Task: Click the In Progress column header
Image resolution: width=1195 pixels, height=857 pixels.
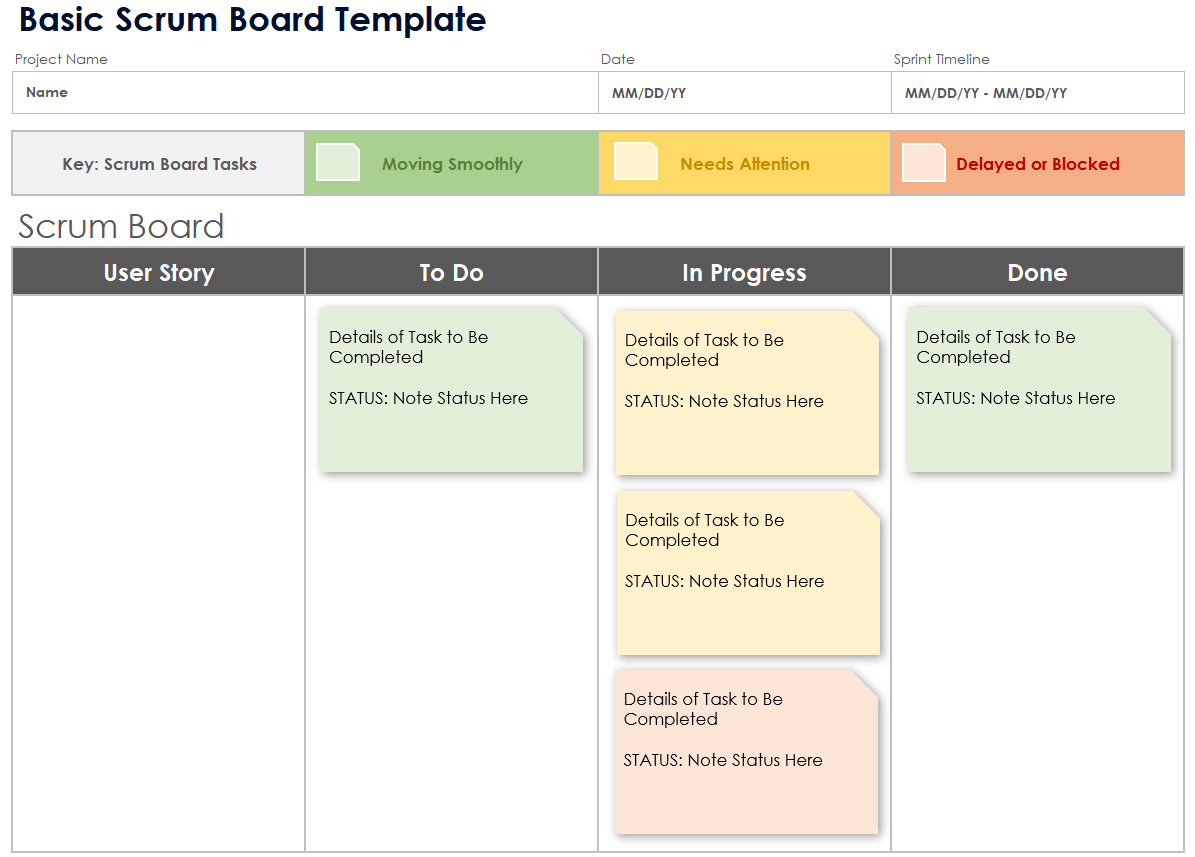Action: tap(744, 273)
